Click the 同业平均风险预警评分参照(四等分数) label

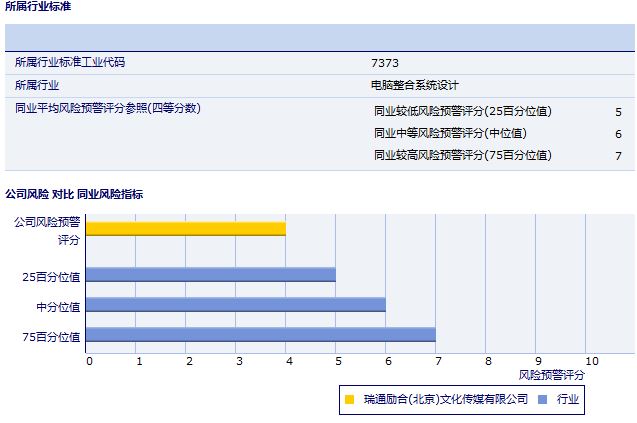pyautogui.click(x=108, y=108)
